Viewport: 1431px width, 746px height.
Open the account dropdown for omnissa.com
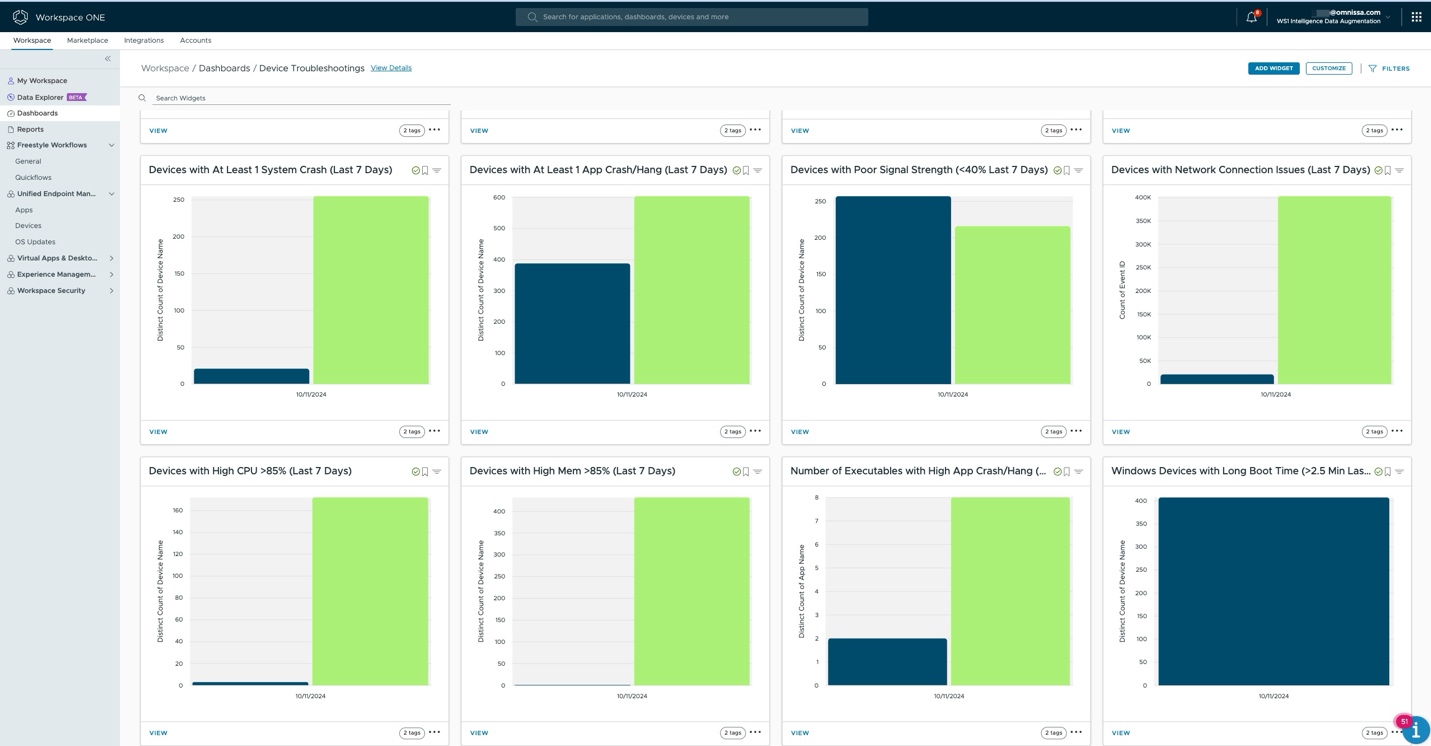coord(1388,17)
